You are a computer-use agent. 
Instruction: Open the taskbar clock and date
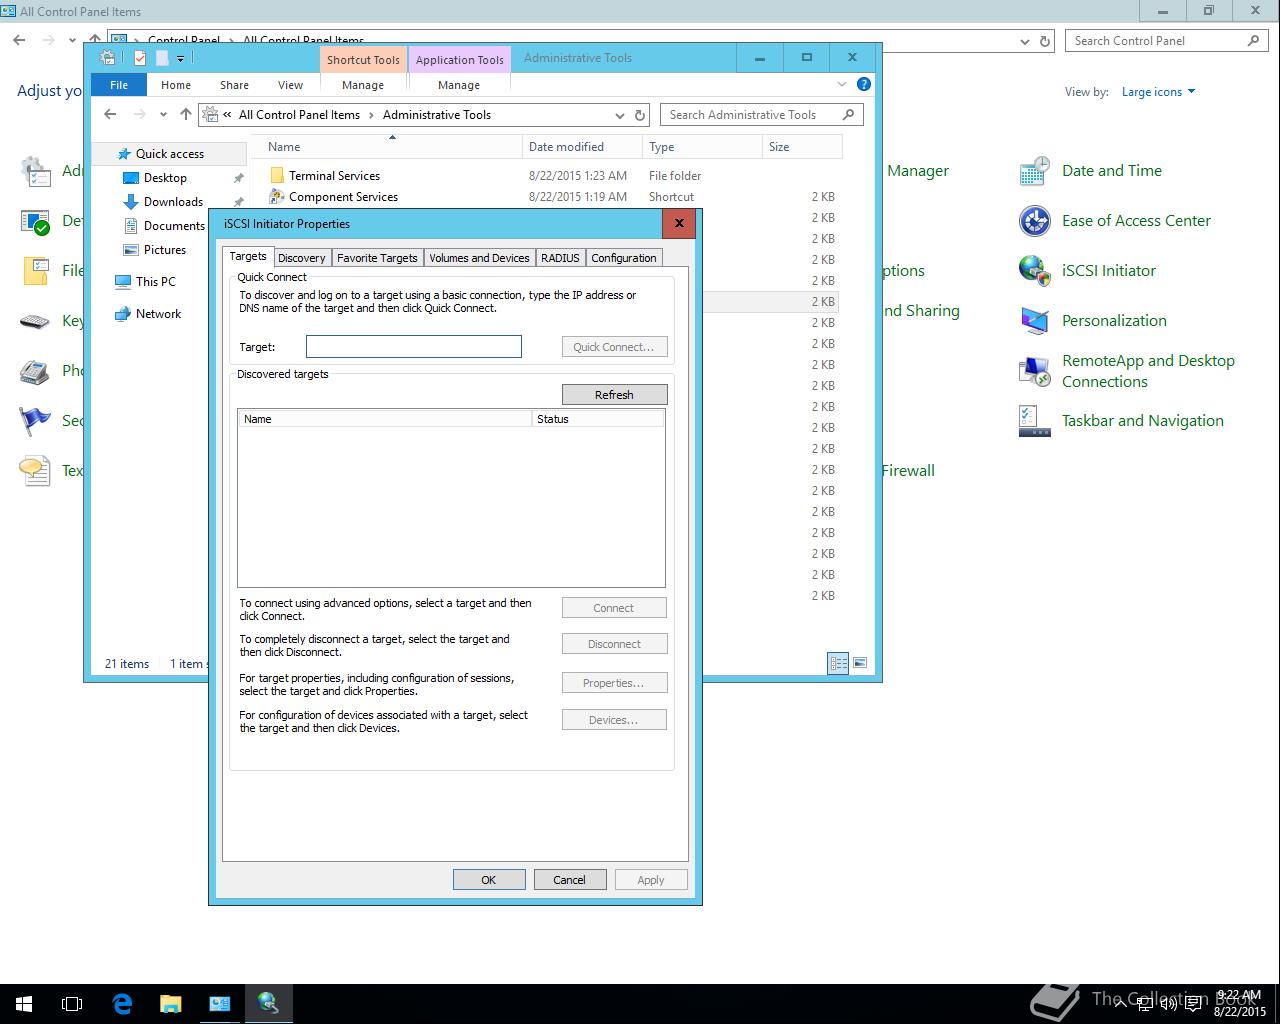[1239, 1003]
